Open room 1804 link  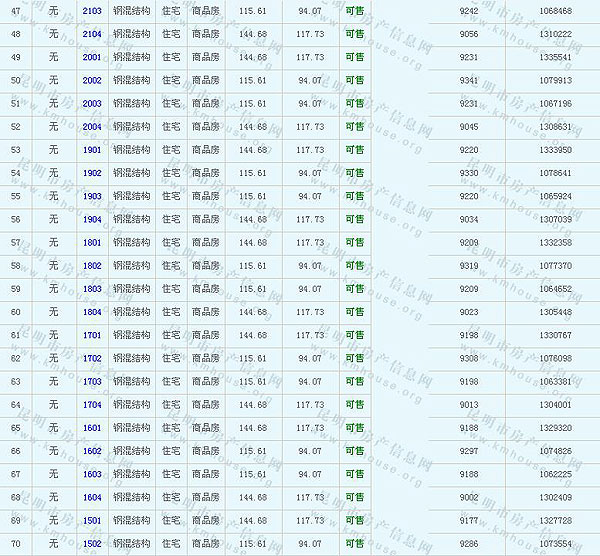92,312
